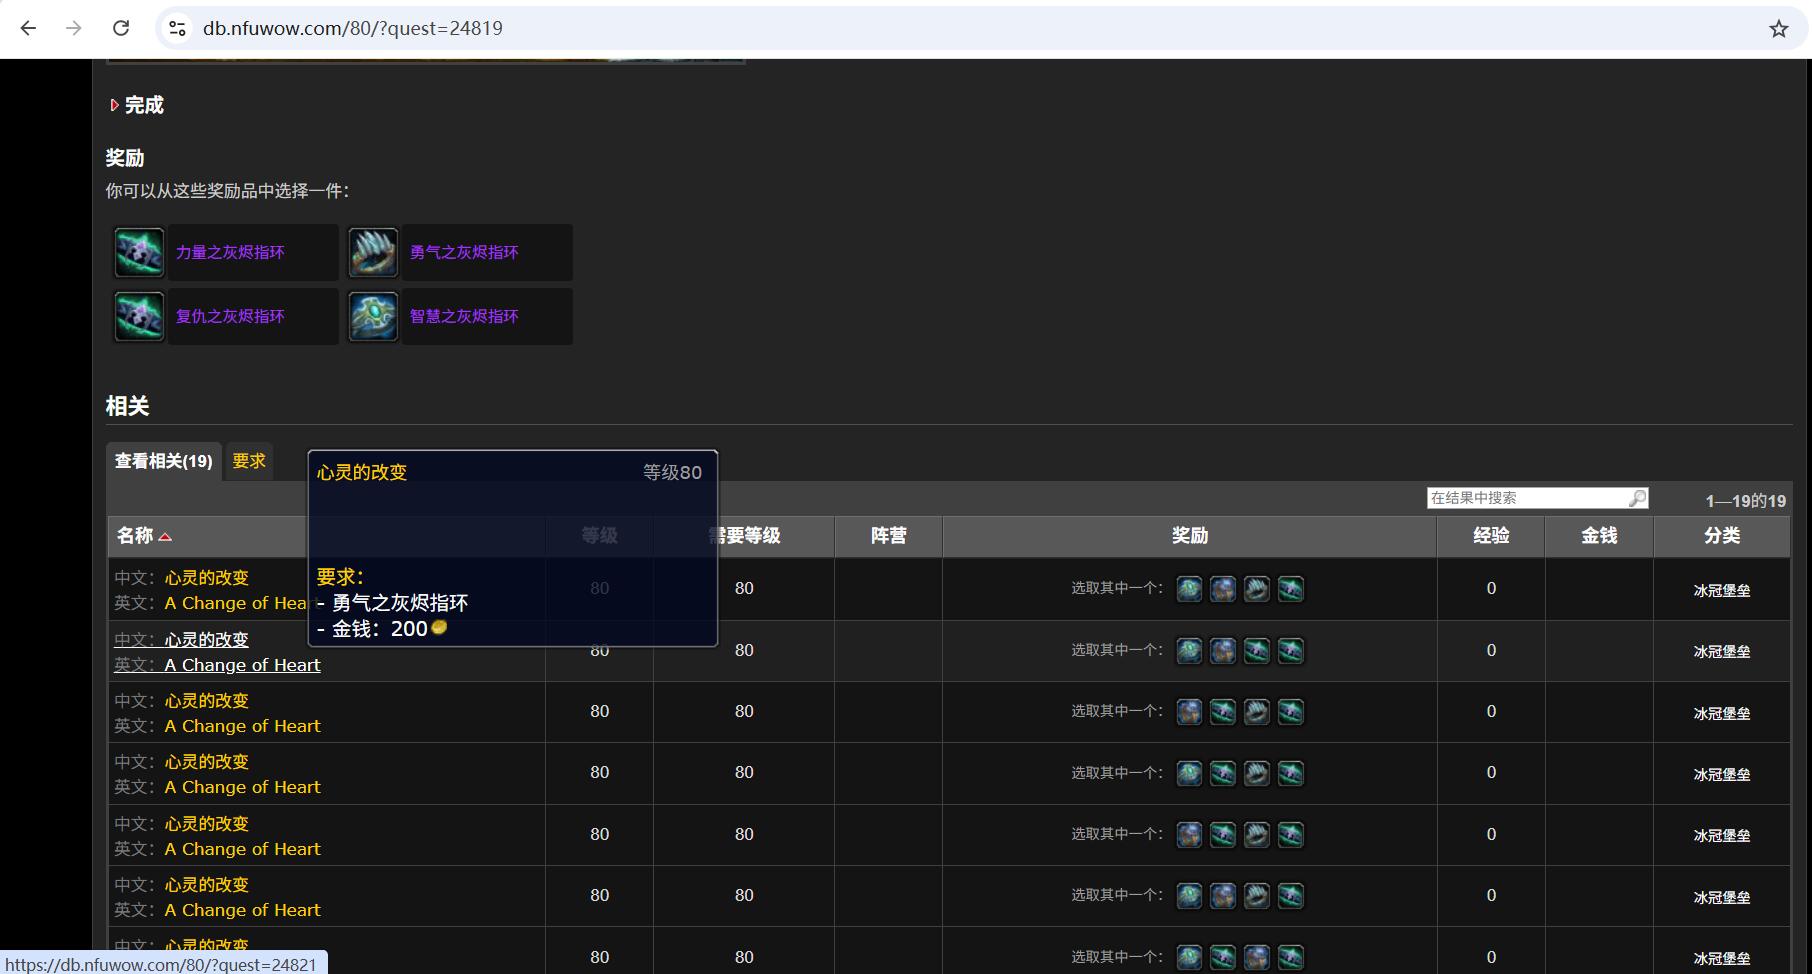1812x974 pixels.
Task: Click second reward icon in sixth table row
Action: pos(1223,896)
